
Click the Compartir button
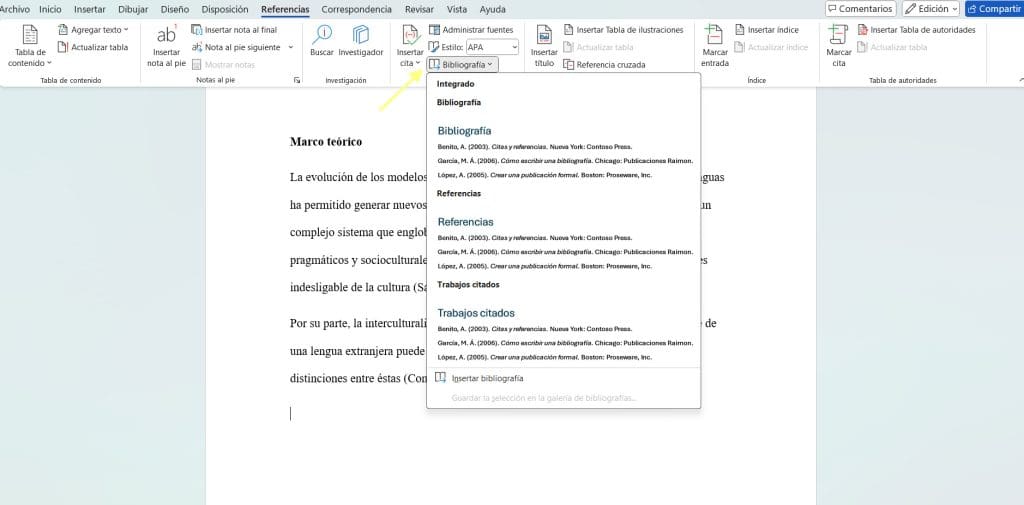pos(994,8)
